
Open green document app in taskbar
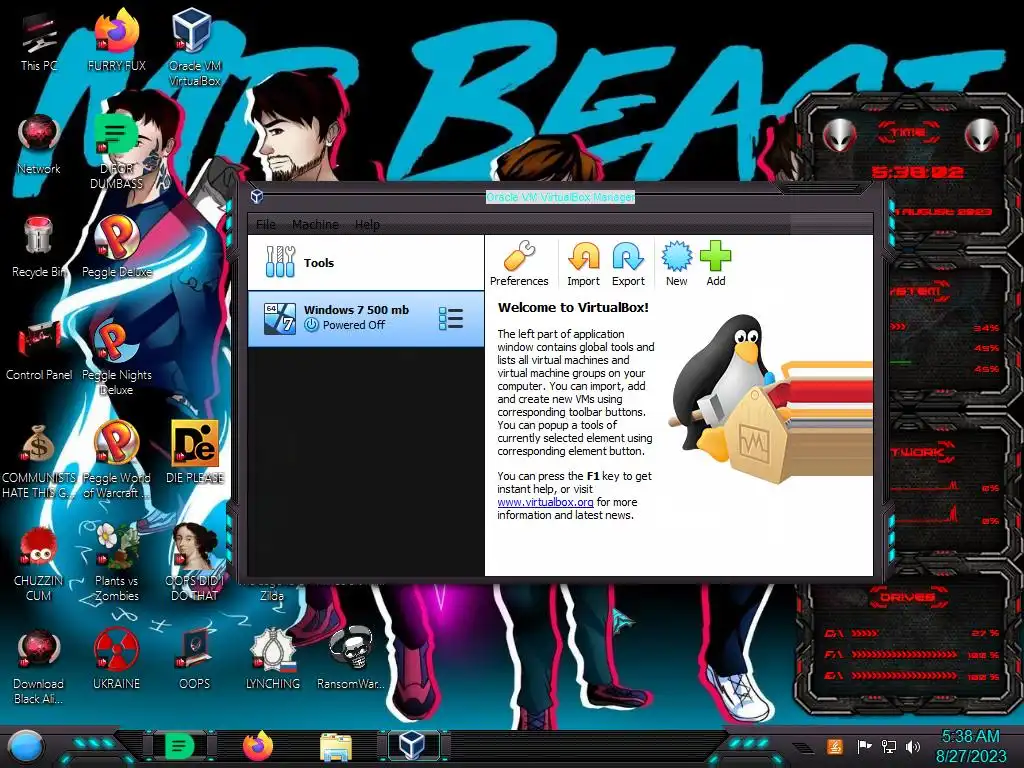(179, 746)
